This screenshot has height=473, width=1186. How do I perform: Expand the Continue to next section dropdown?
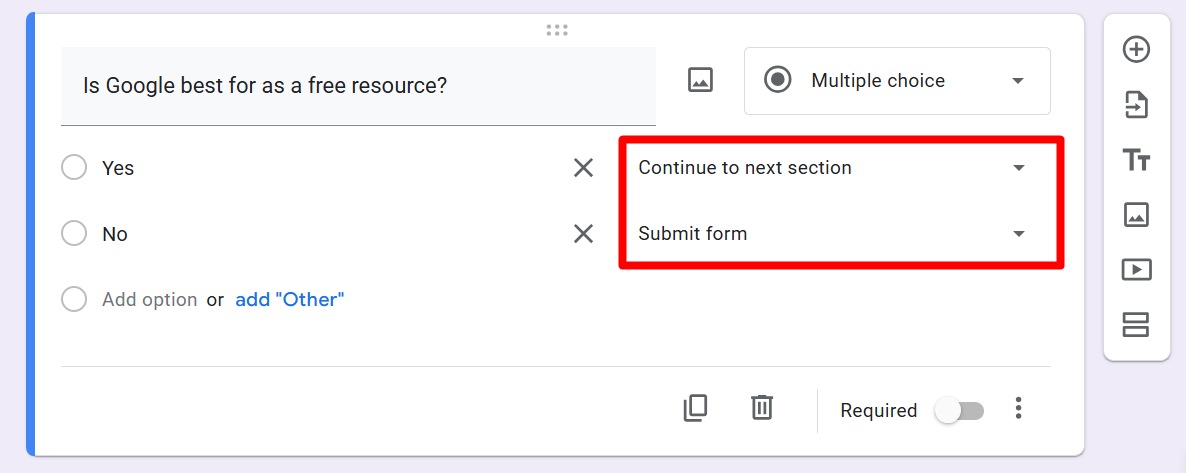tap(832, 168)
